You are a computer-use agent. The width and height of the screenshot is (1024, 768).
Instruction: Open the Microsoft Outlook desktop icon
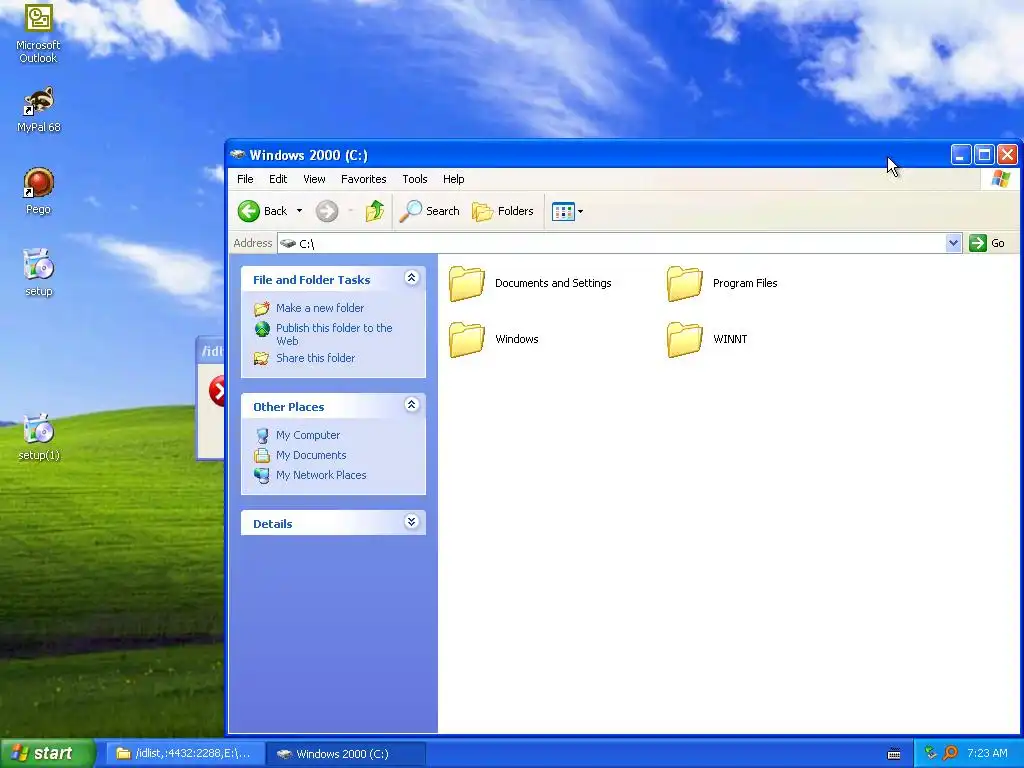tap(38, 33)
